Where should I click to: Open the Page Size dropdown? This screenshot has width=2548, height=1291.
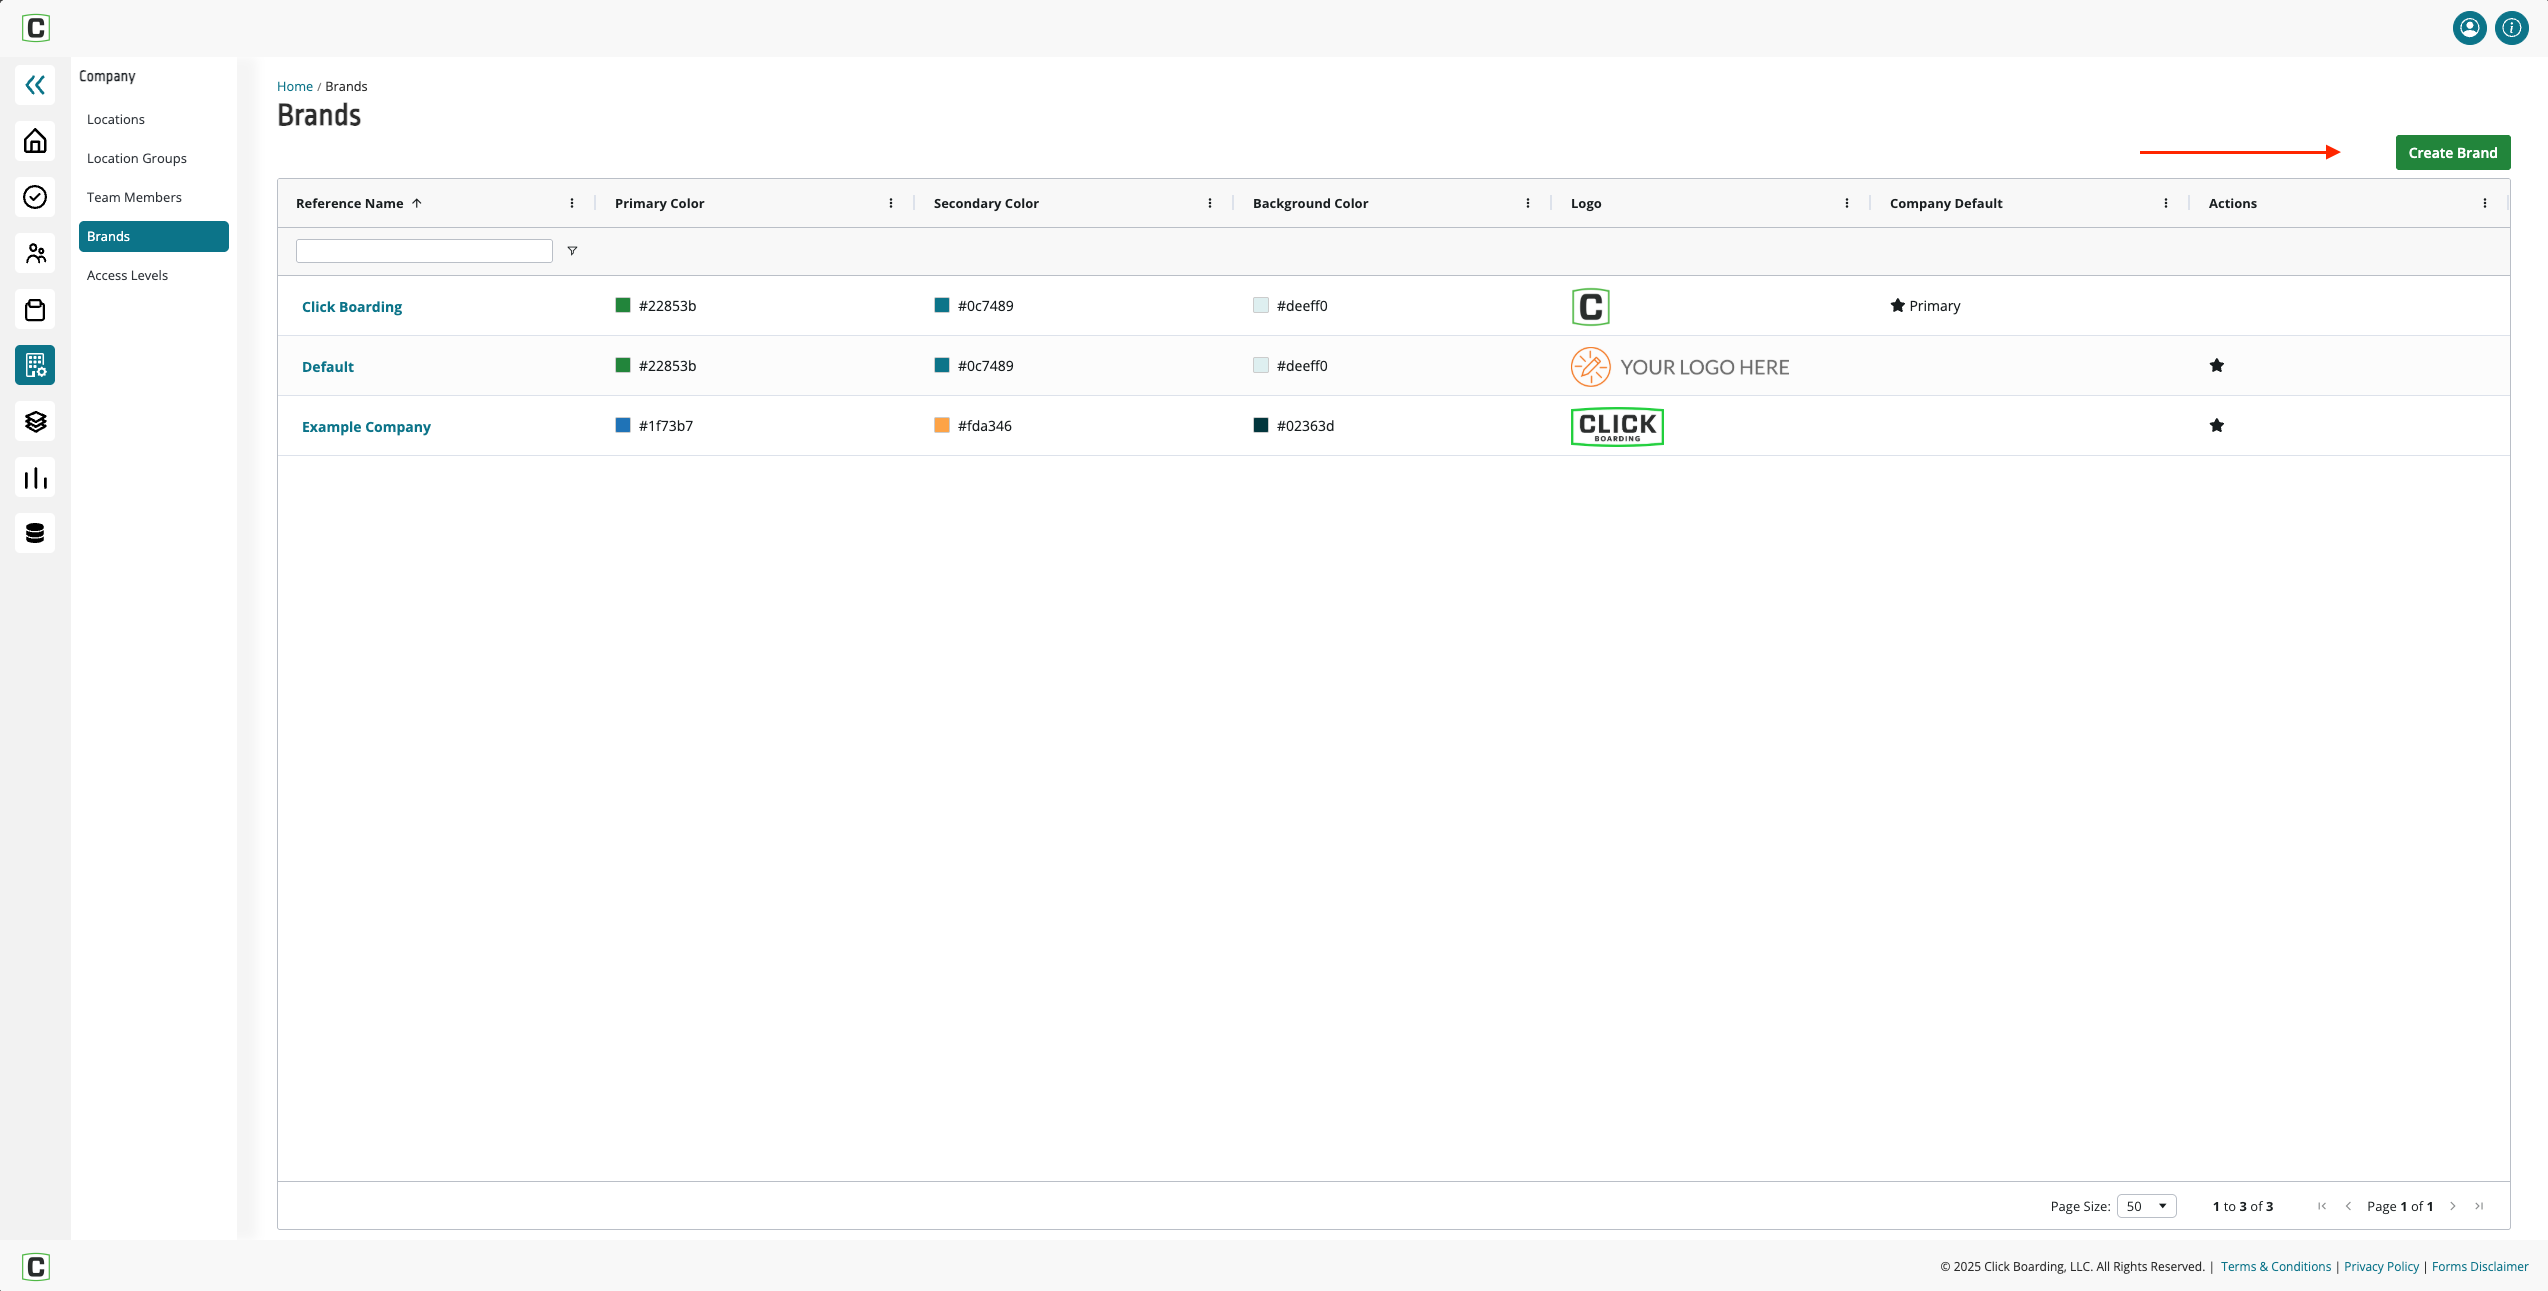point(2146,1206)
